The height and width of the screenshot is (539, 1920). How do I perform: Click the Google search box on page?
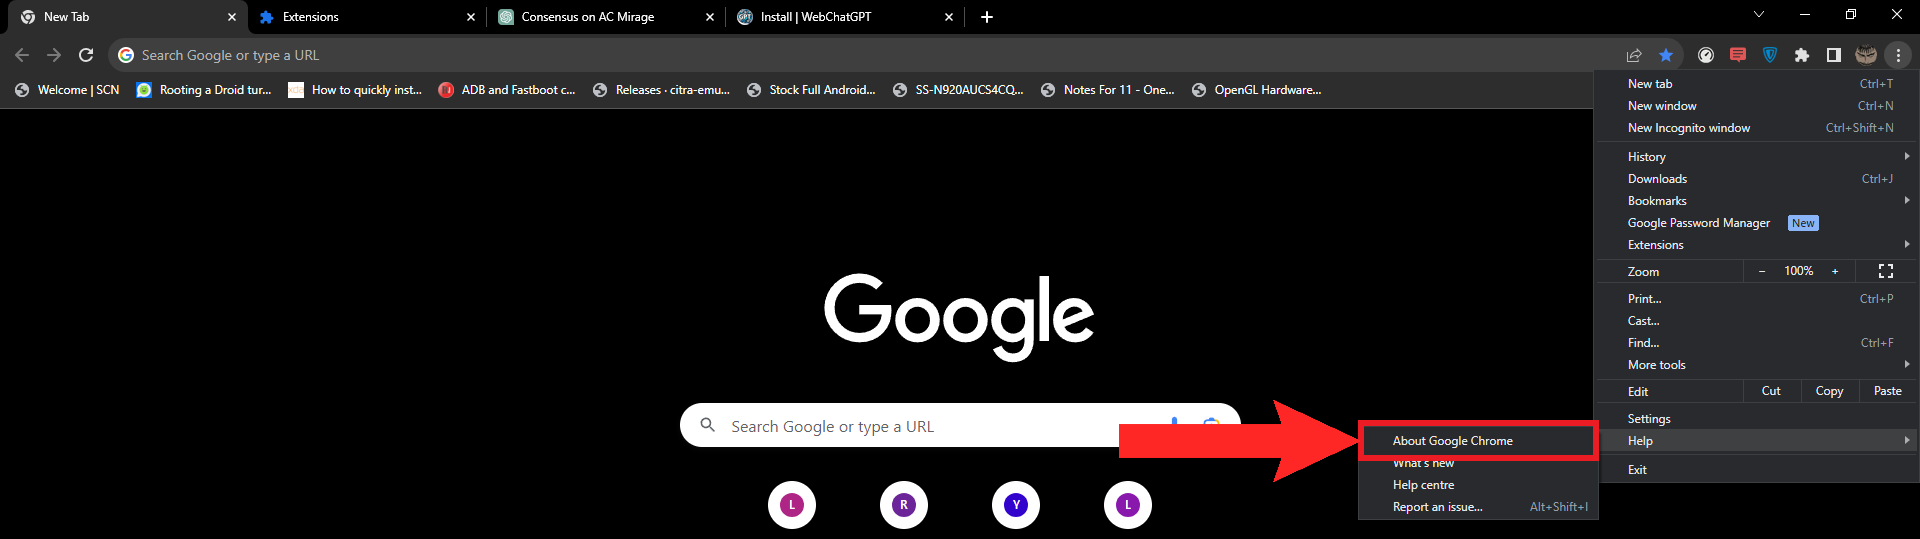(960, 425)
